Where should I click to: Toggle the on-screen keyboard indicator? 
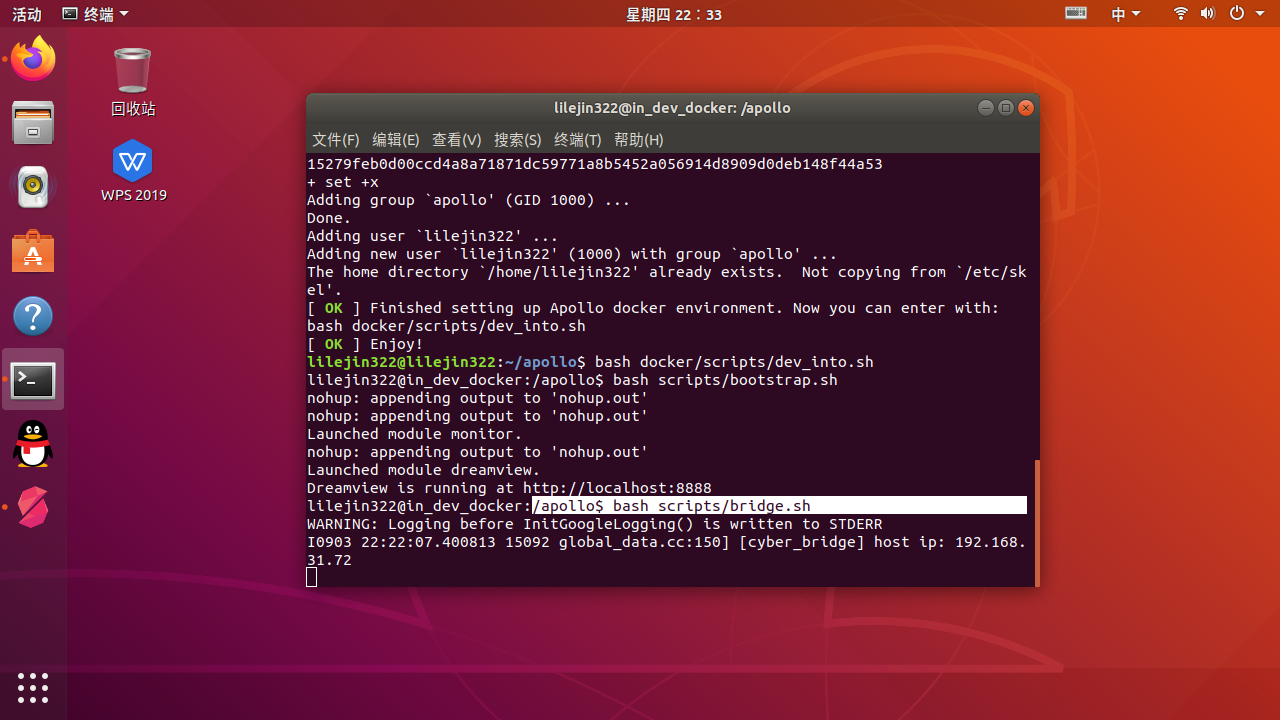(1075, 14)
